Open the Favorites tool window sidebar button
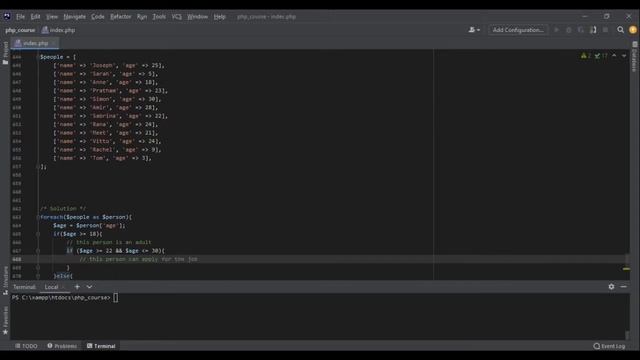The image size is (640, 360). 5,321
